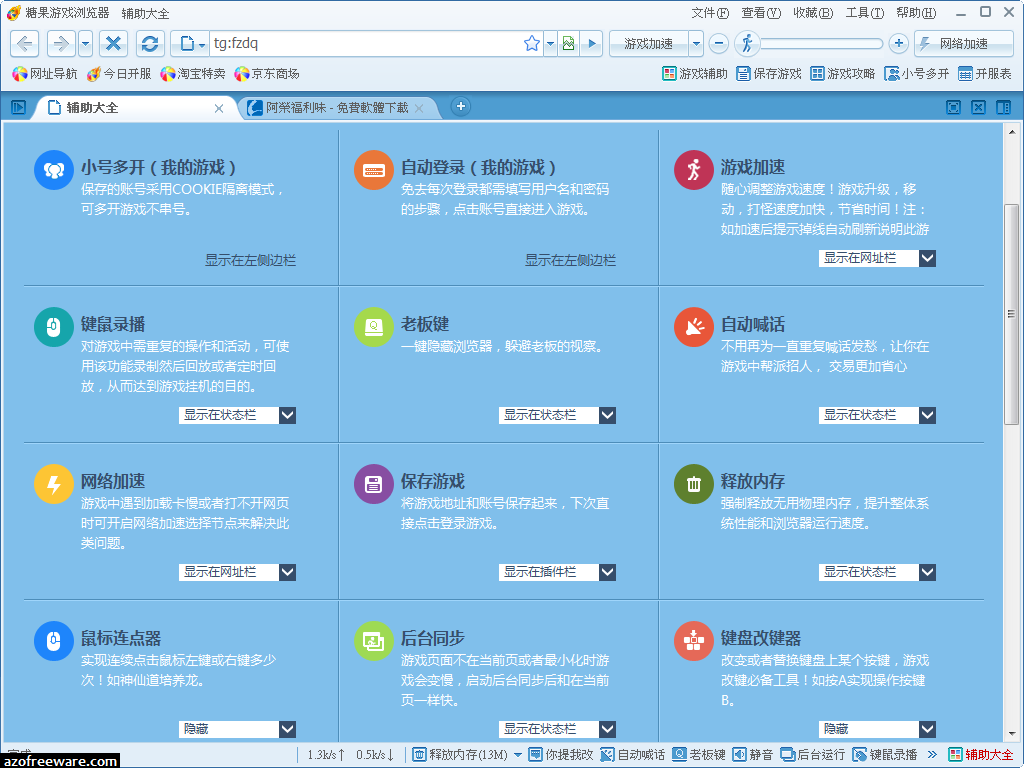Click the 释放内存 trash can icon
Viewport: 1024px width, 768px height.
click(x=694, y=484)
